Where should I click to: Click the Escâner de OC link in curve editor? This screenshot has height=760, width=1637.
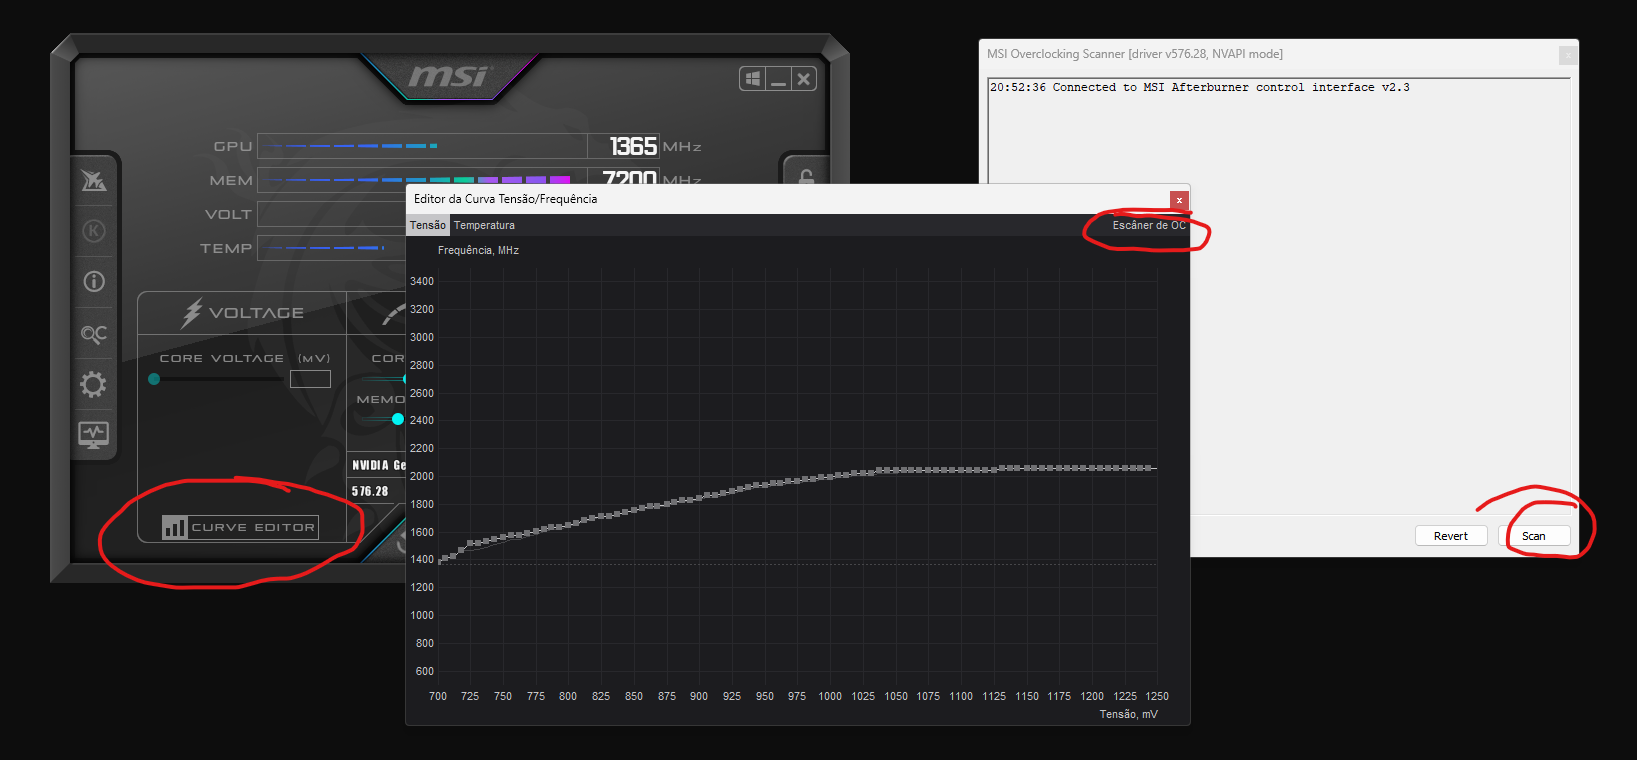pyautogui.click(x=1149, y=225)
